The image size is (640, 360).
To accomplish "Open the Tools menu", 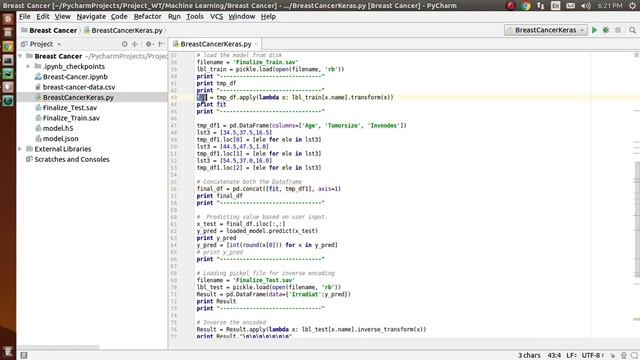I will 195,17.
